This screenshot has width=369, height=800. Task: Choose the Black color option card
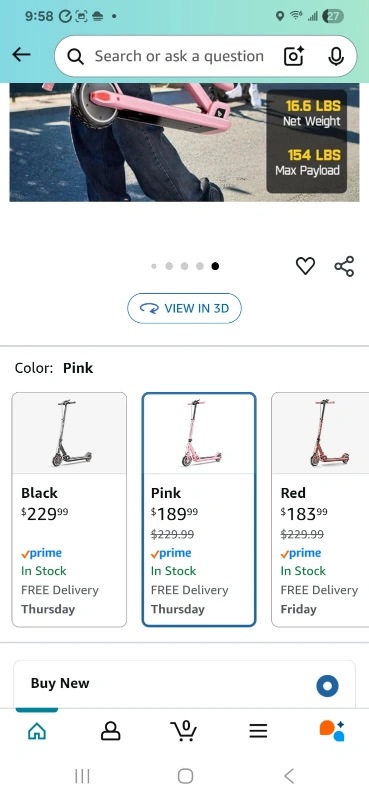[x=69, y=509]
